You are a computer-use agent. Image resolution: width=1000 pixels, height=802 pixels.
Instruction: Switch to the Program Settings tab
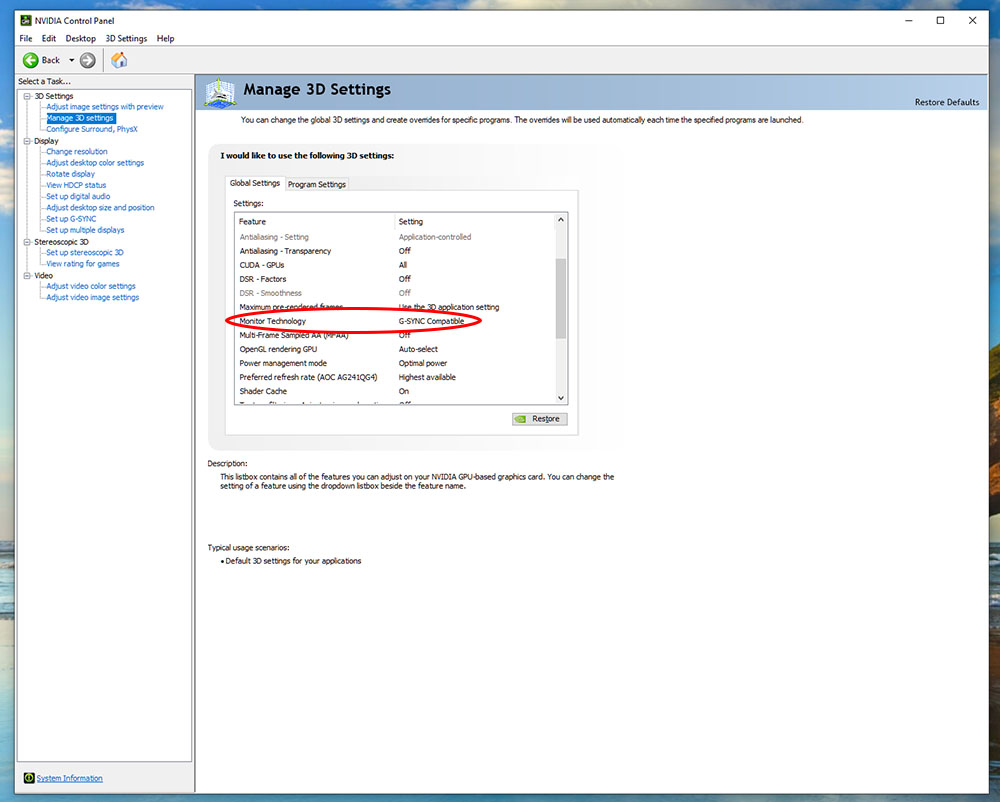pos(317,184)
